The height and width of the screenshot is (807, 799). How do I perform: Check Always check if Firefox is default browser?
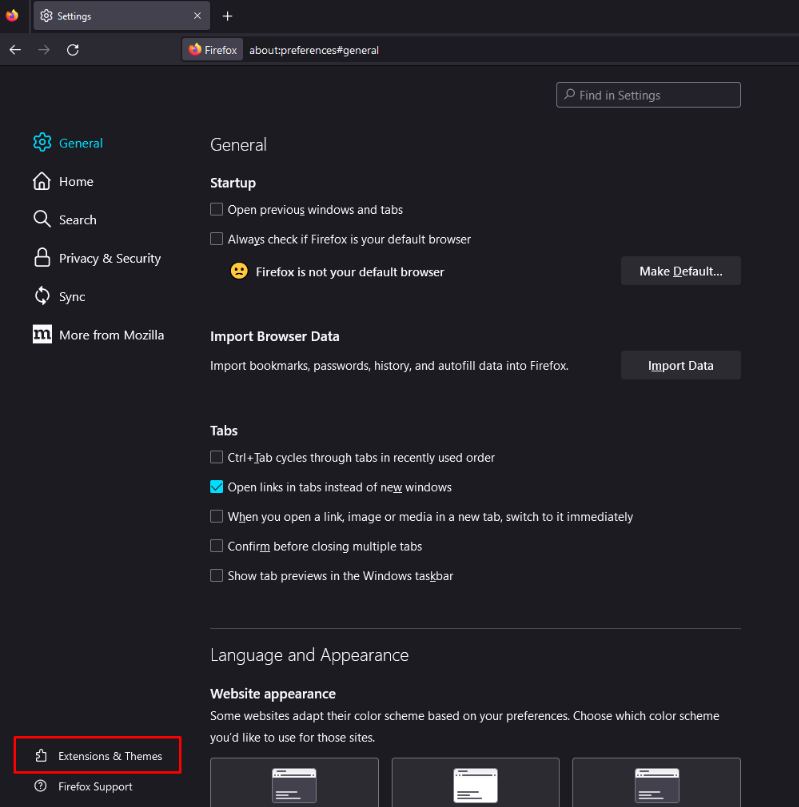click(x=216, y=239)
